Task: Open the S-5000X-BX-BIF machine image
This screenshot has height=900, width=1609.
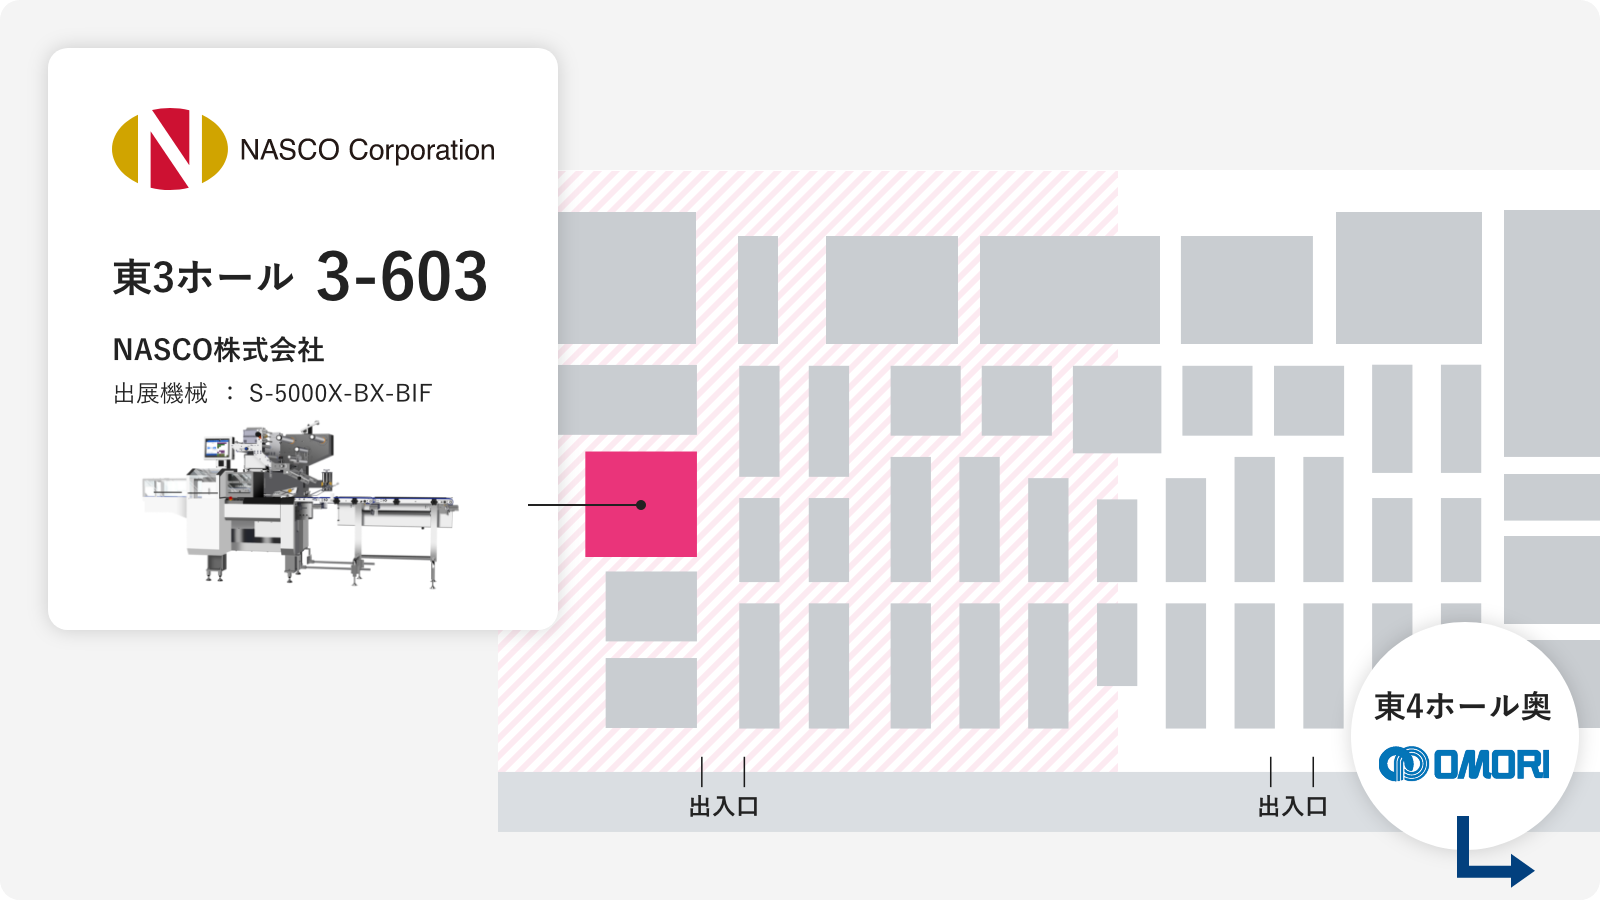Action: pos(300,507)
